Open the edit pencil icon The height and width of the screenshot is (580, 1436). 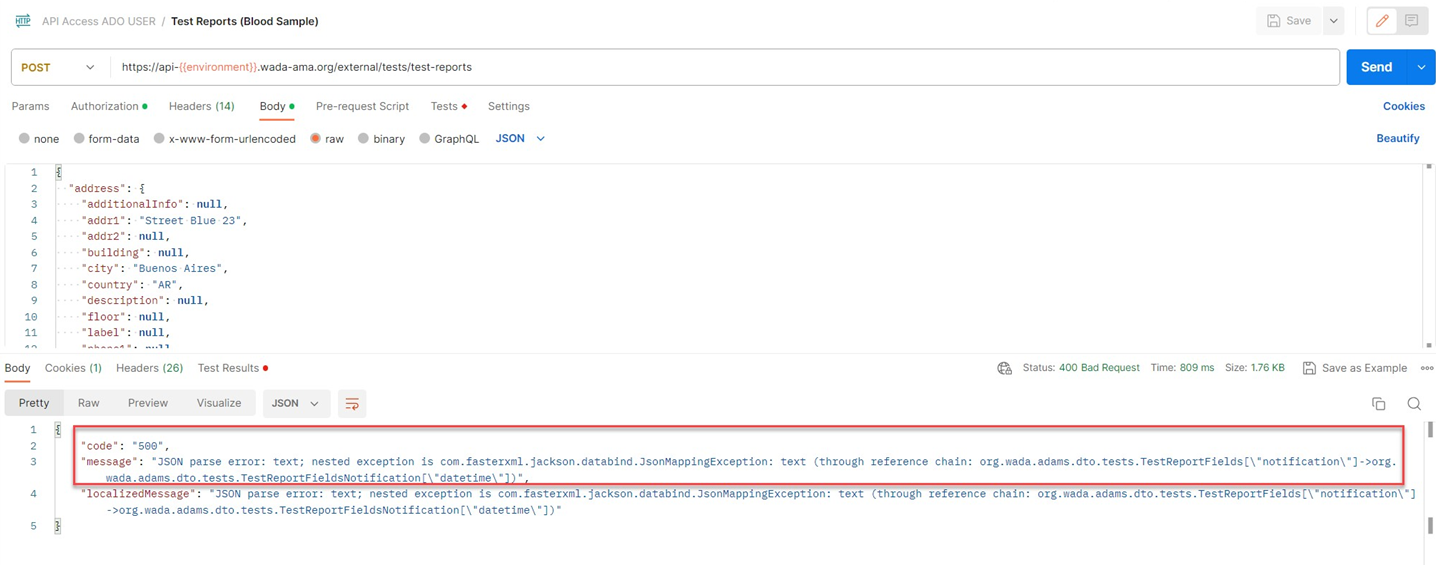point(1382,21)
